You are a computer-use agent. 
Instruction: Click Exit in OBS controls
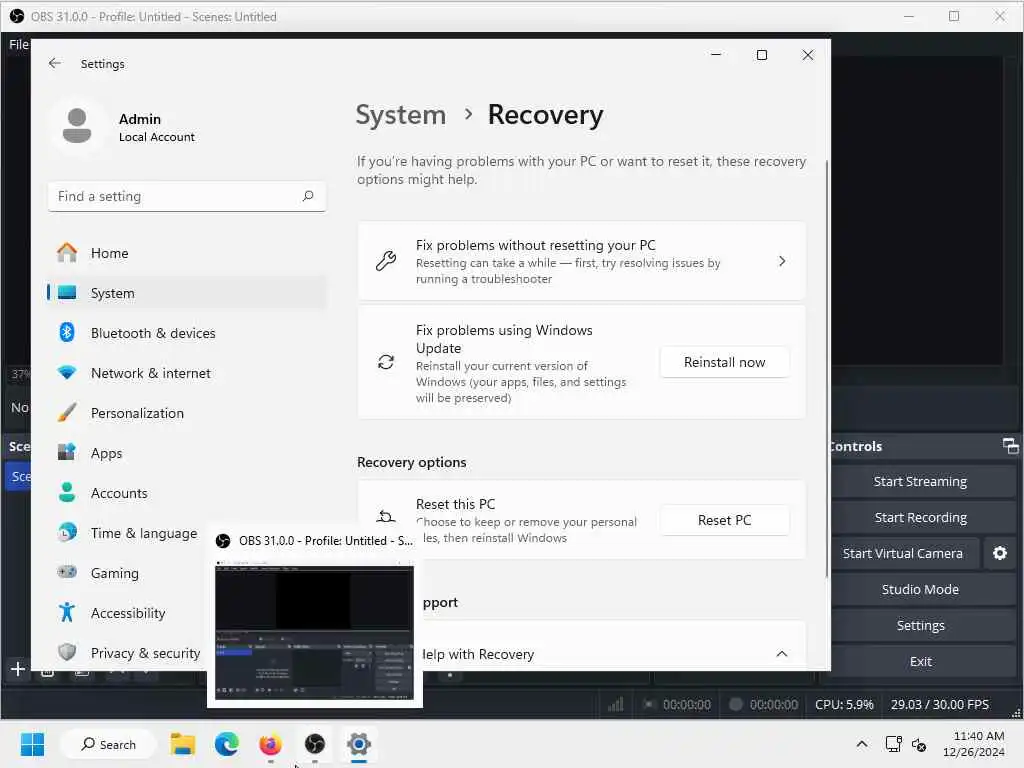[x=920, y=662]
